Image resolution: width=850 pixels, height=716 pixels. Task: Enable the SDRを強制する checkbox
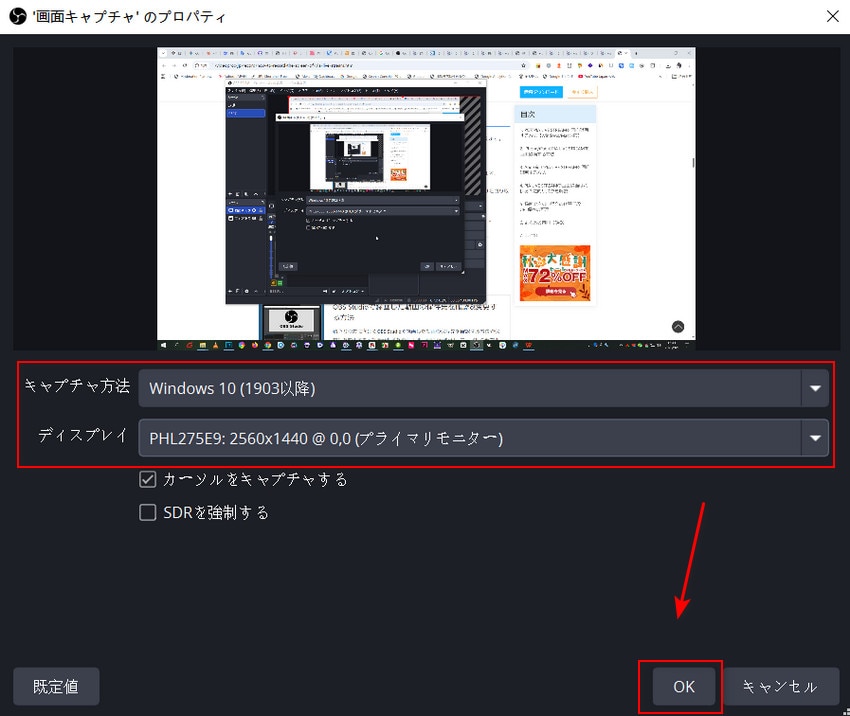click(147, 512)
